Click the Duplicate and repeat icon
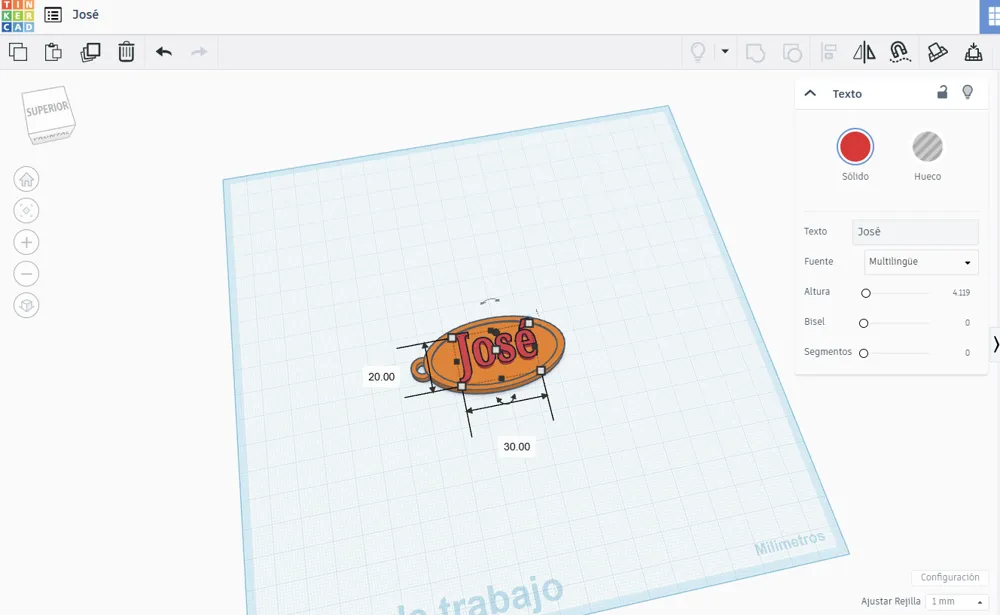Image resolution: width=1000 pixels, height=615 pixels. coord(91,52)
